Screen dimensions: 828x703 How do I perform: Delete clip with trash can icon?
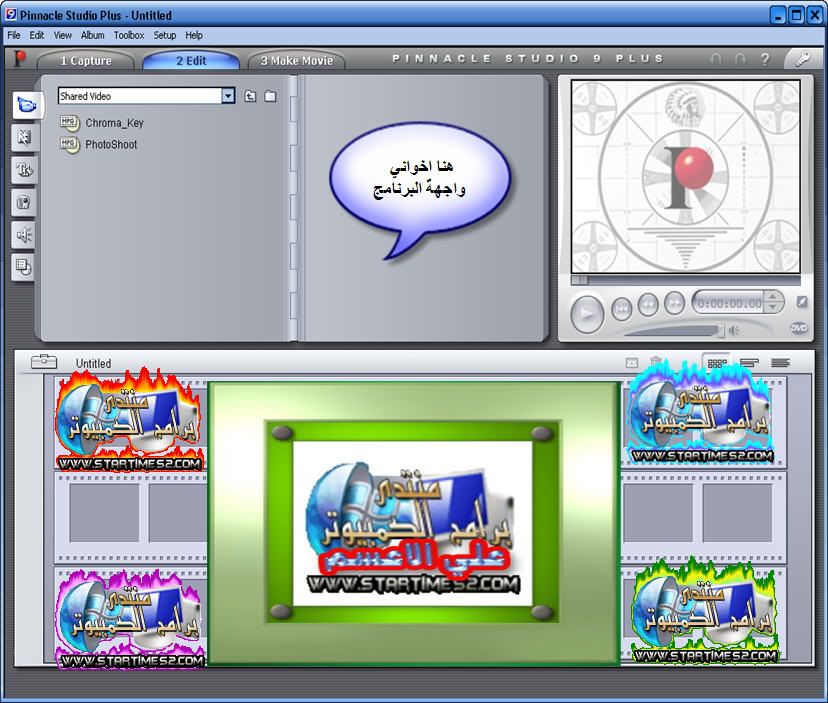click(656, 361)
